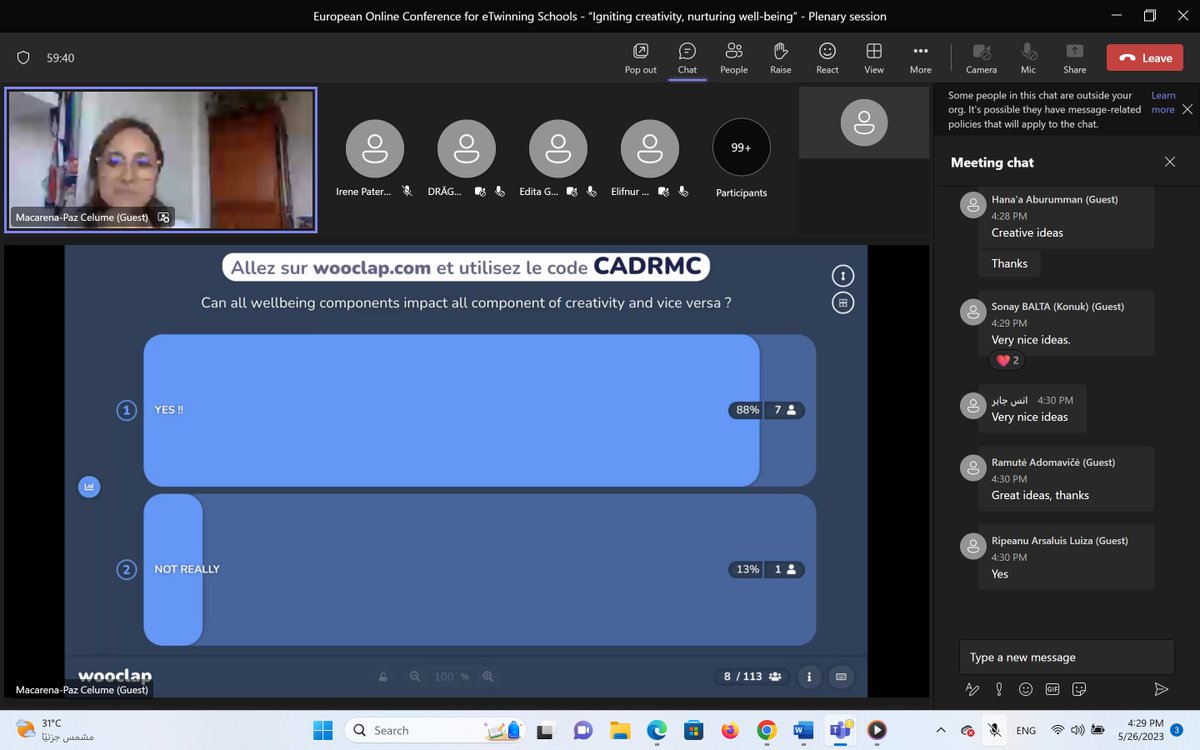Click the 'Creative ideas' chat message
Viewport: 1200px width, 750px height.
pos(1027,233)
